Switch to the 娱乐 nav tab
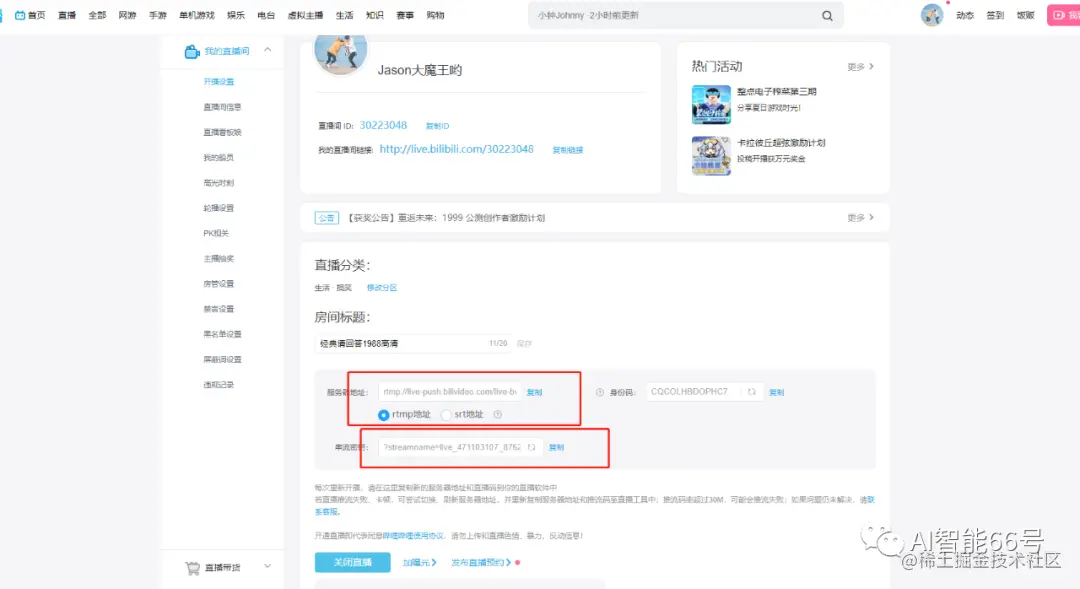1080x589 pixels. (x=237, y=14)
